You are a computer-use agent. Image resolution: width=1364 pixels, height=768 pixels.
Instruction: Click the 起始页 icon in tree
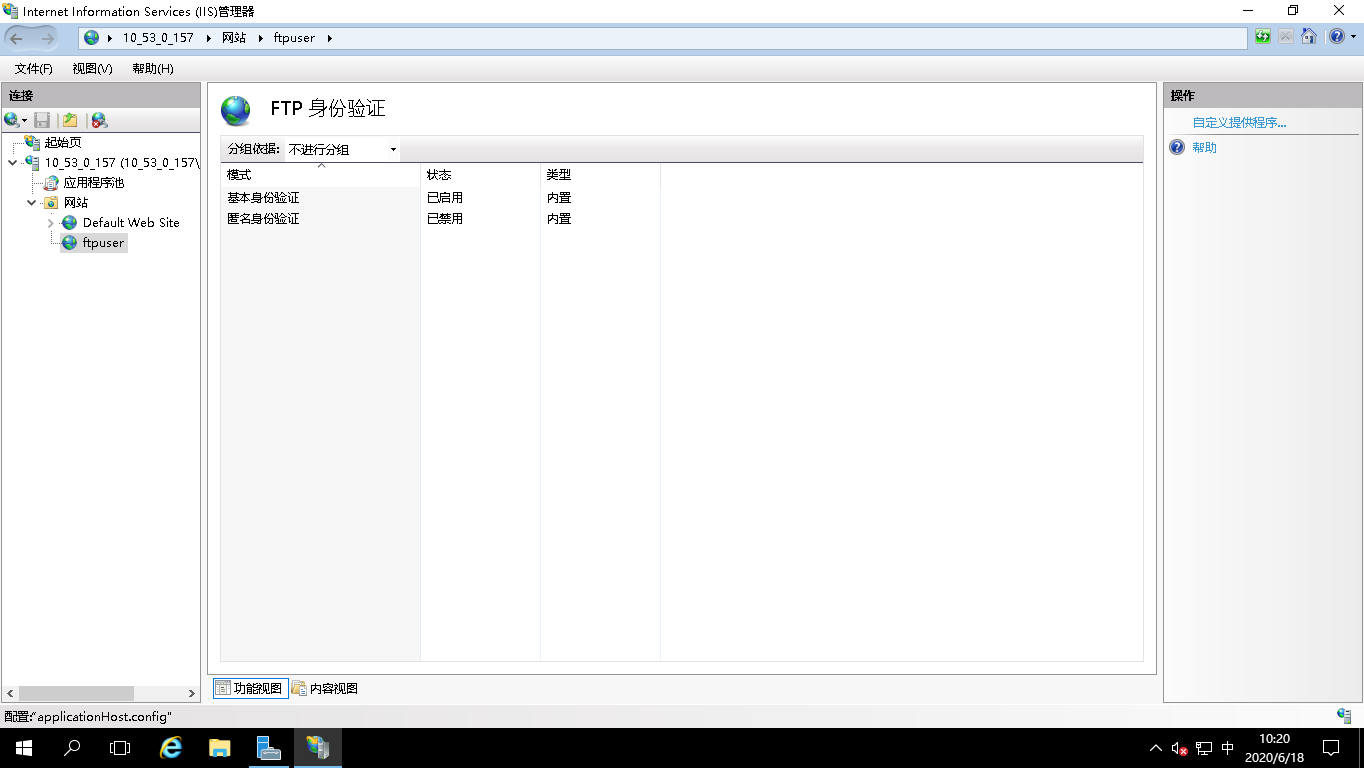32,143
